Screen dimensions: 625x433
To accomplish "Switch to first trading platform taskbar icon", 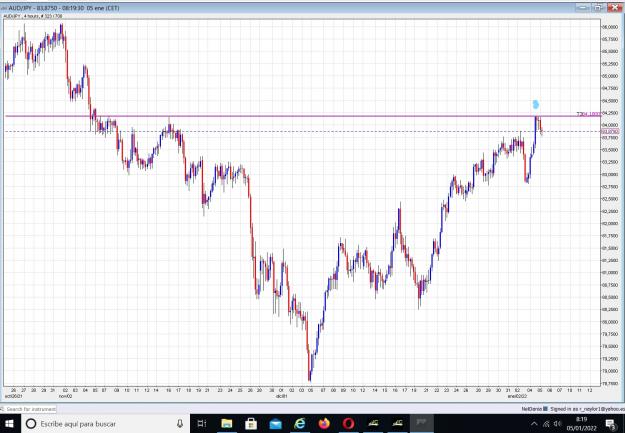I will [373, 423].
